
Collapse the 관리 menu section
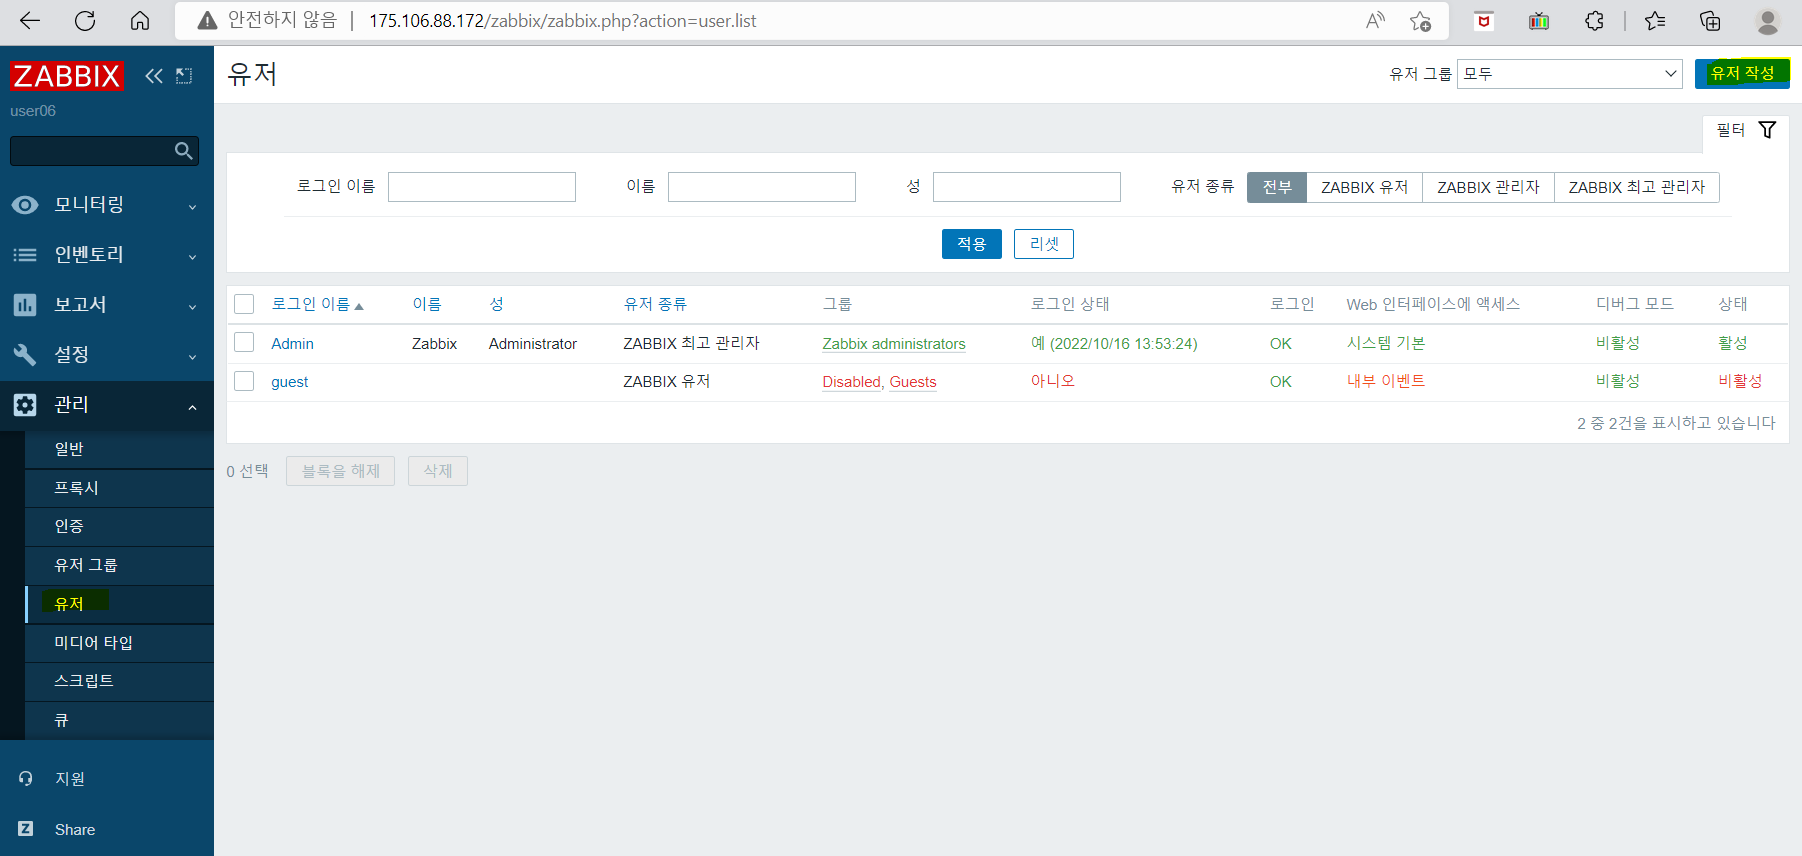[x=107, y=405]
